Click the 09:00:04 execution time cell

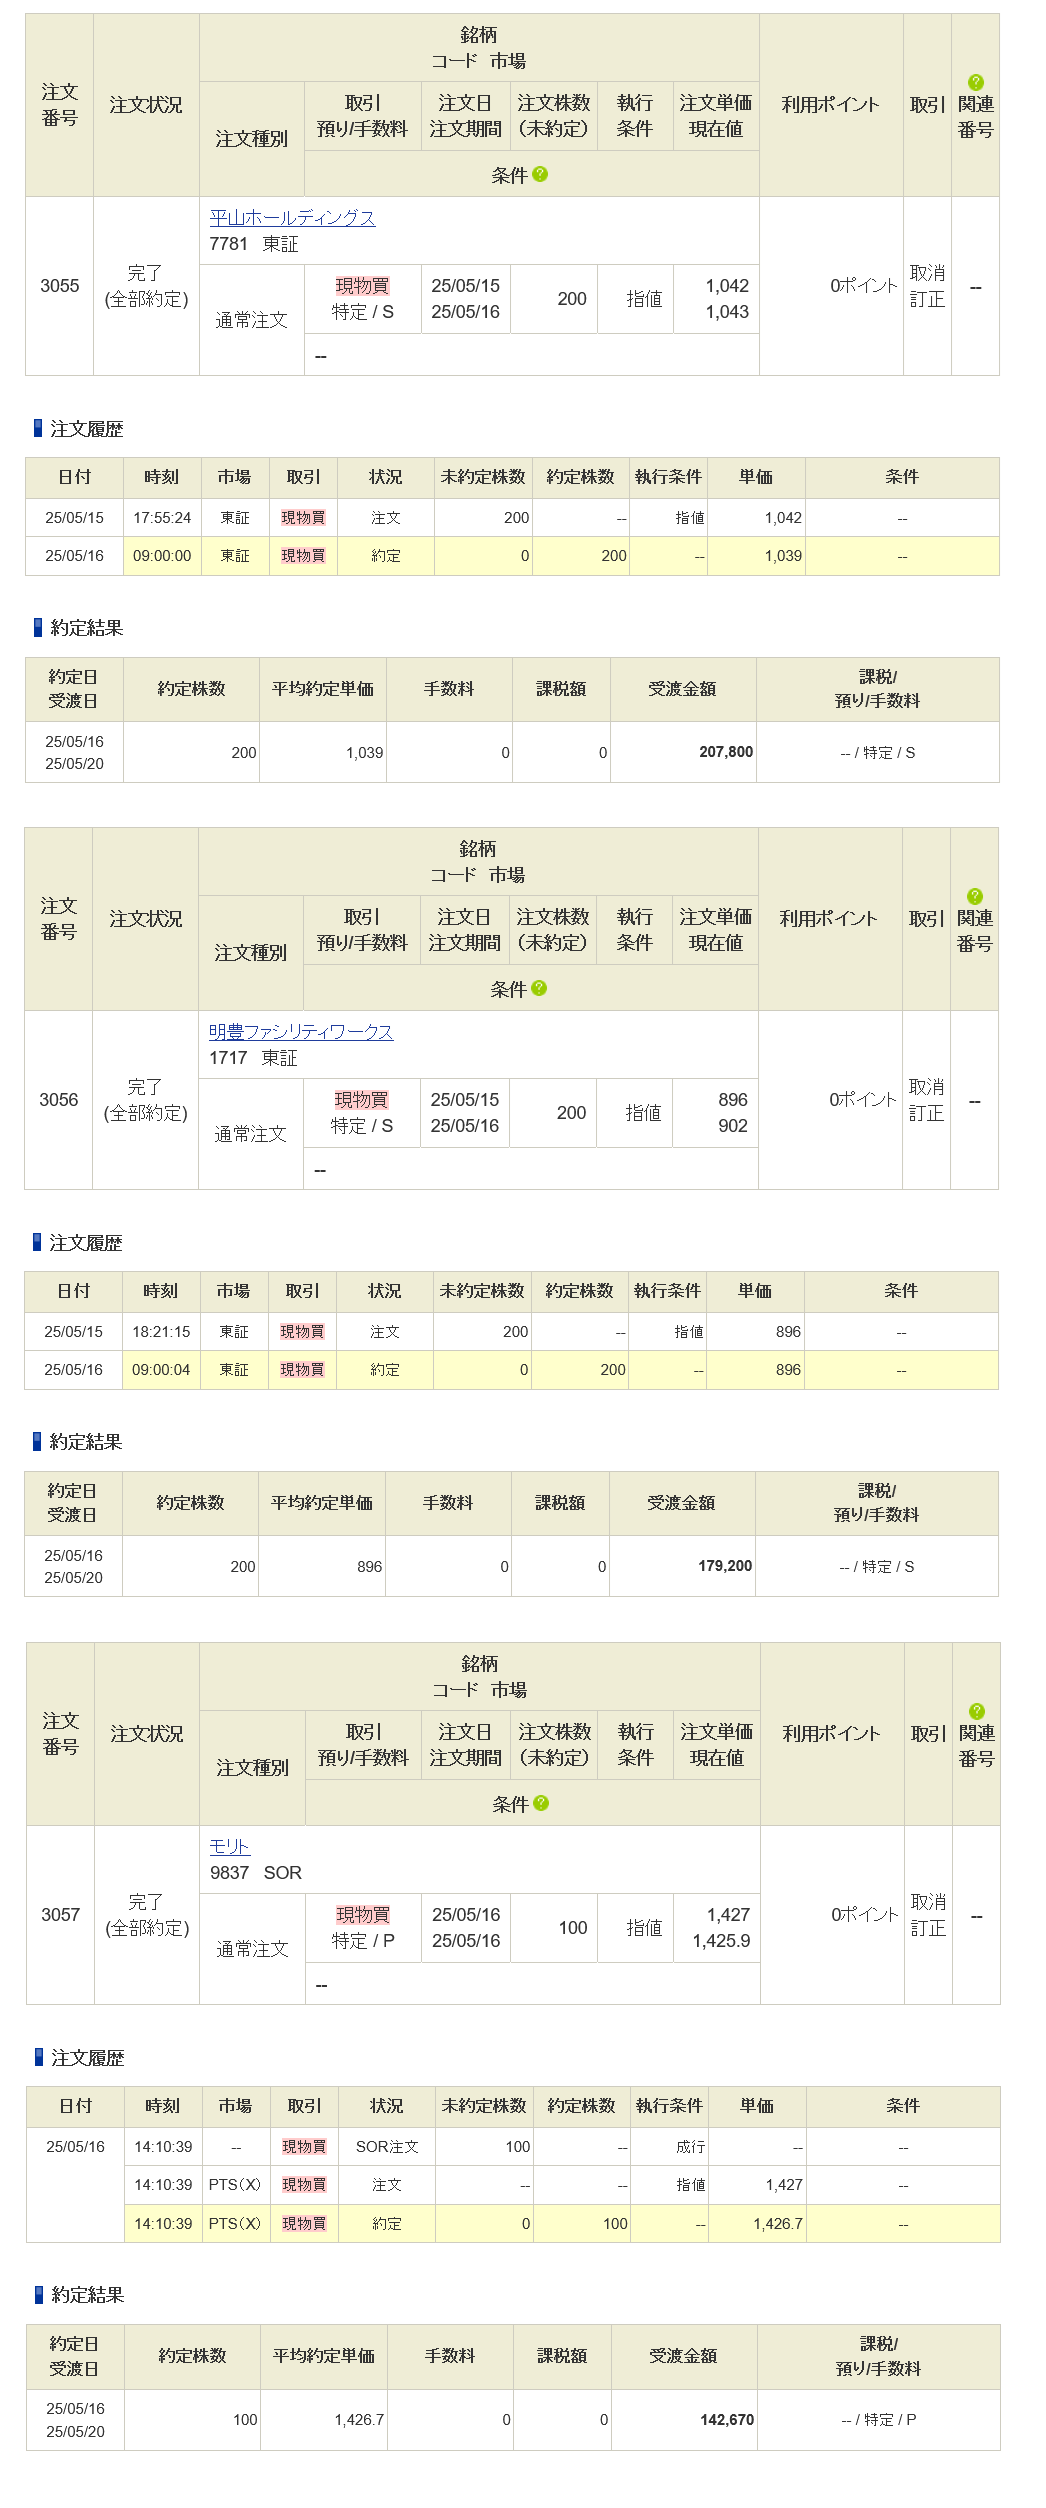(161, 1370)
